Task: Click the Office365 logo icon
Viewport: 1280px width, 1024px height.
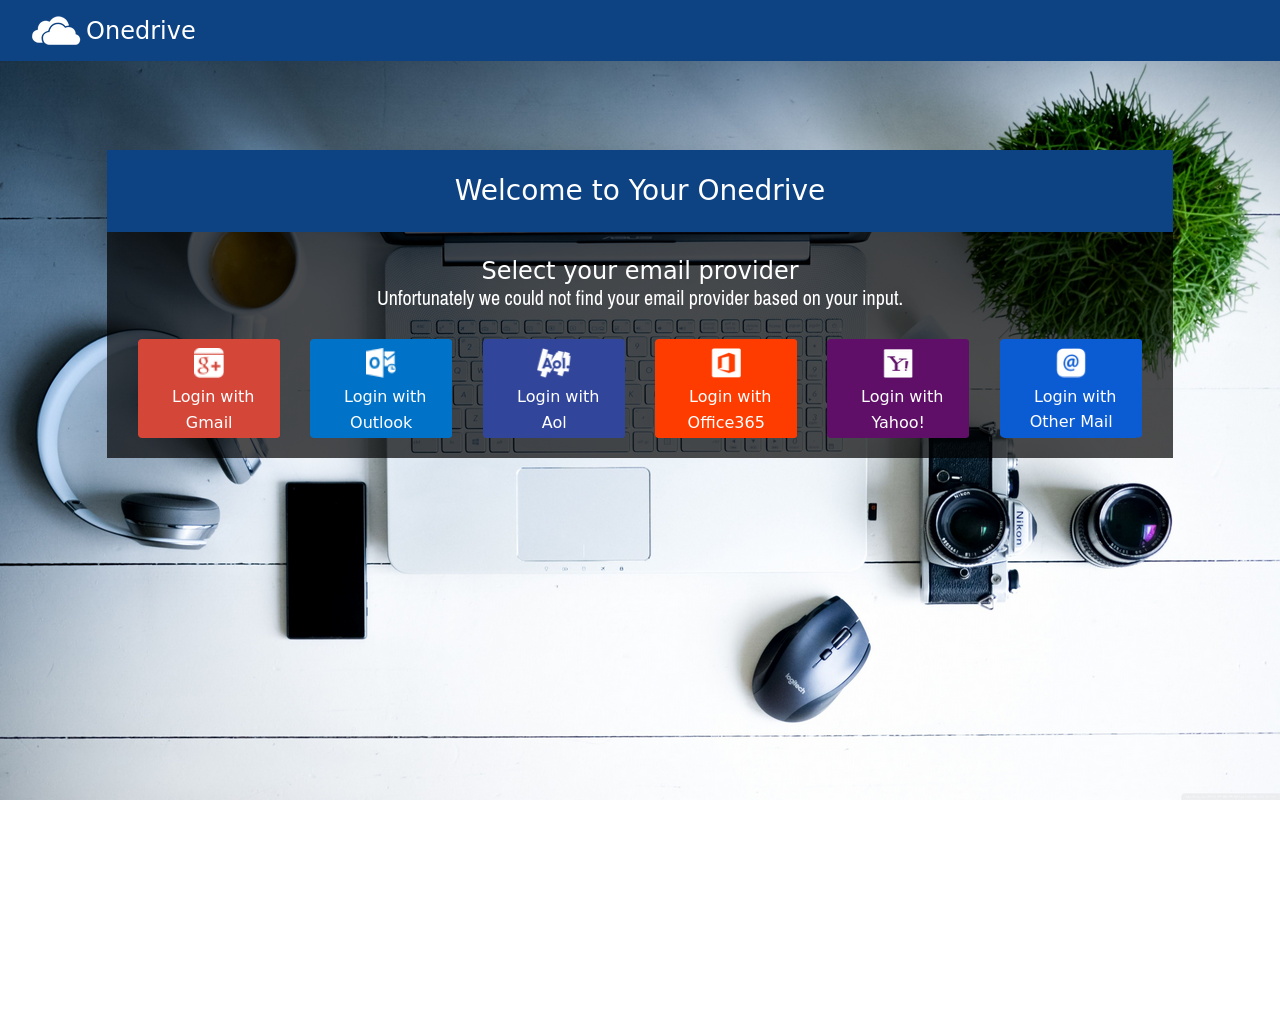Action: tap(726, 363)
